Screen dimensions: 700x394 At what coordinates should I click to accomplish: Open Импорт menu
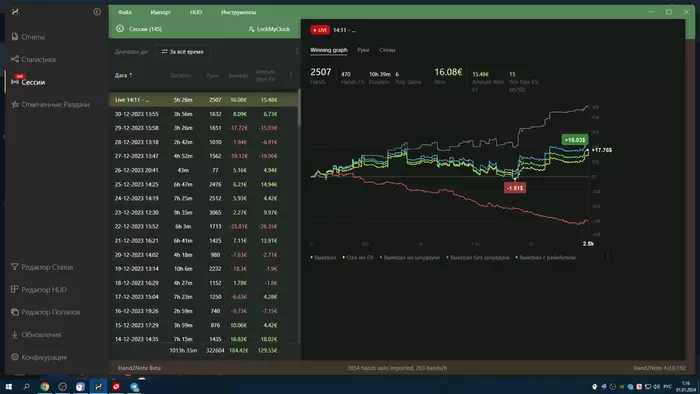point(161,12)
